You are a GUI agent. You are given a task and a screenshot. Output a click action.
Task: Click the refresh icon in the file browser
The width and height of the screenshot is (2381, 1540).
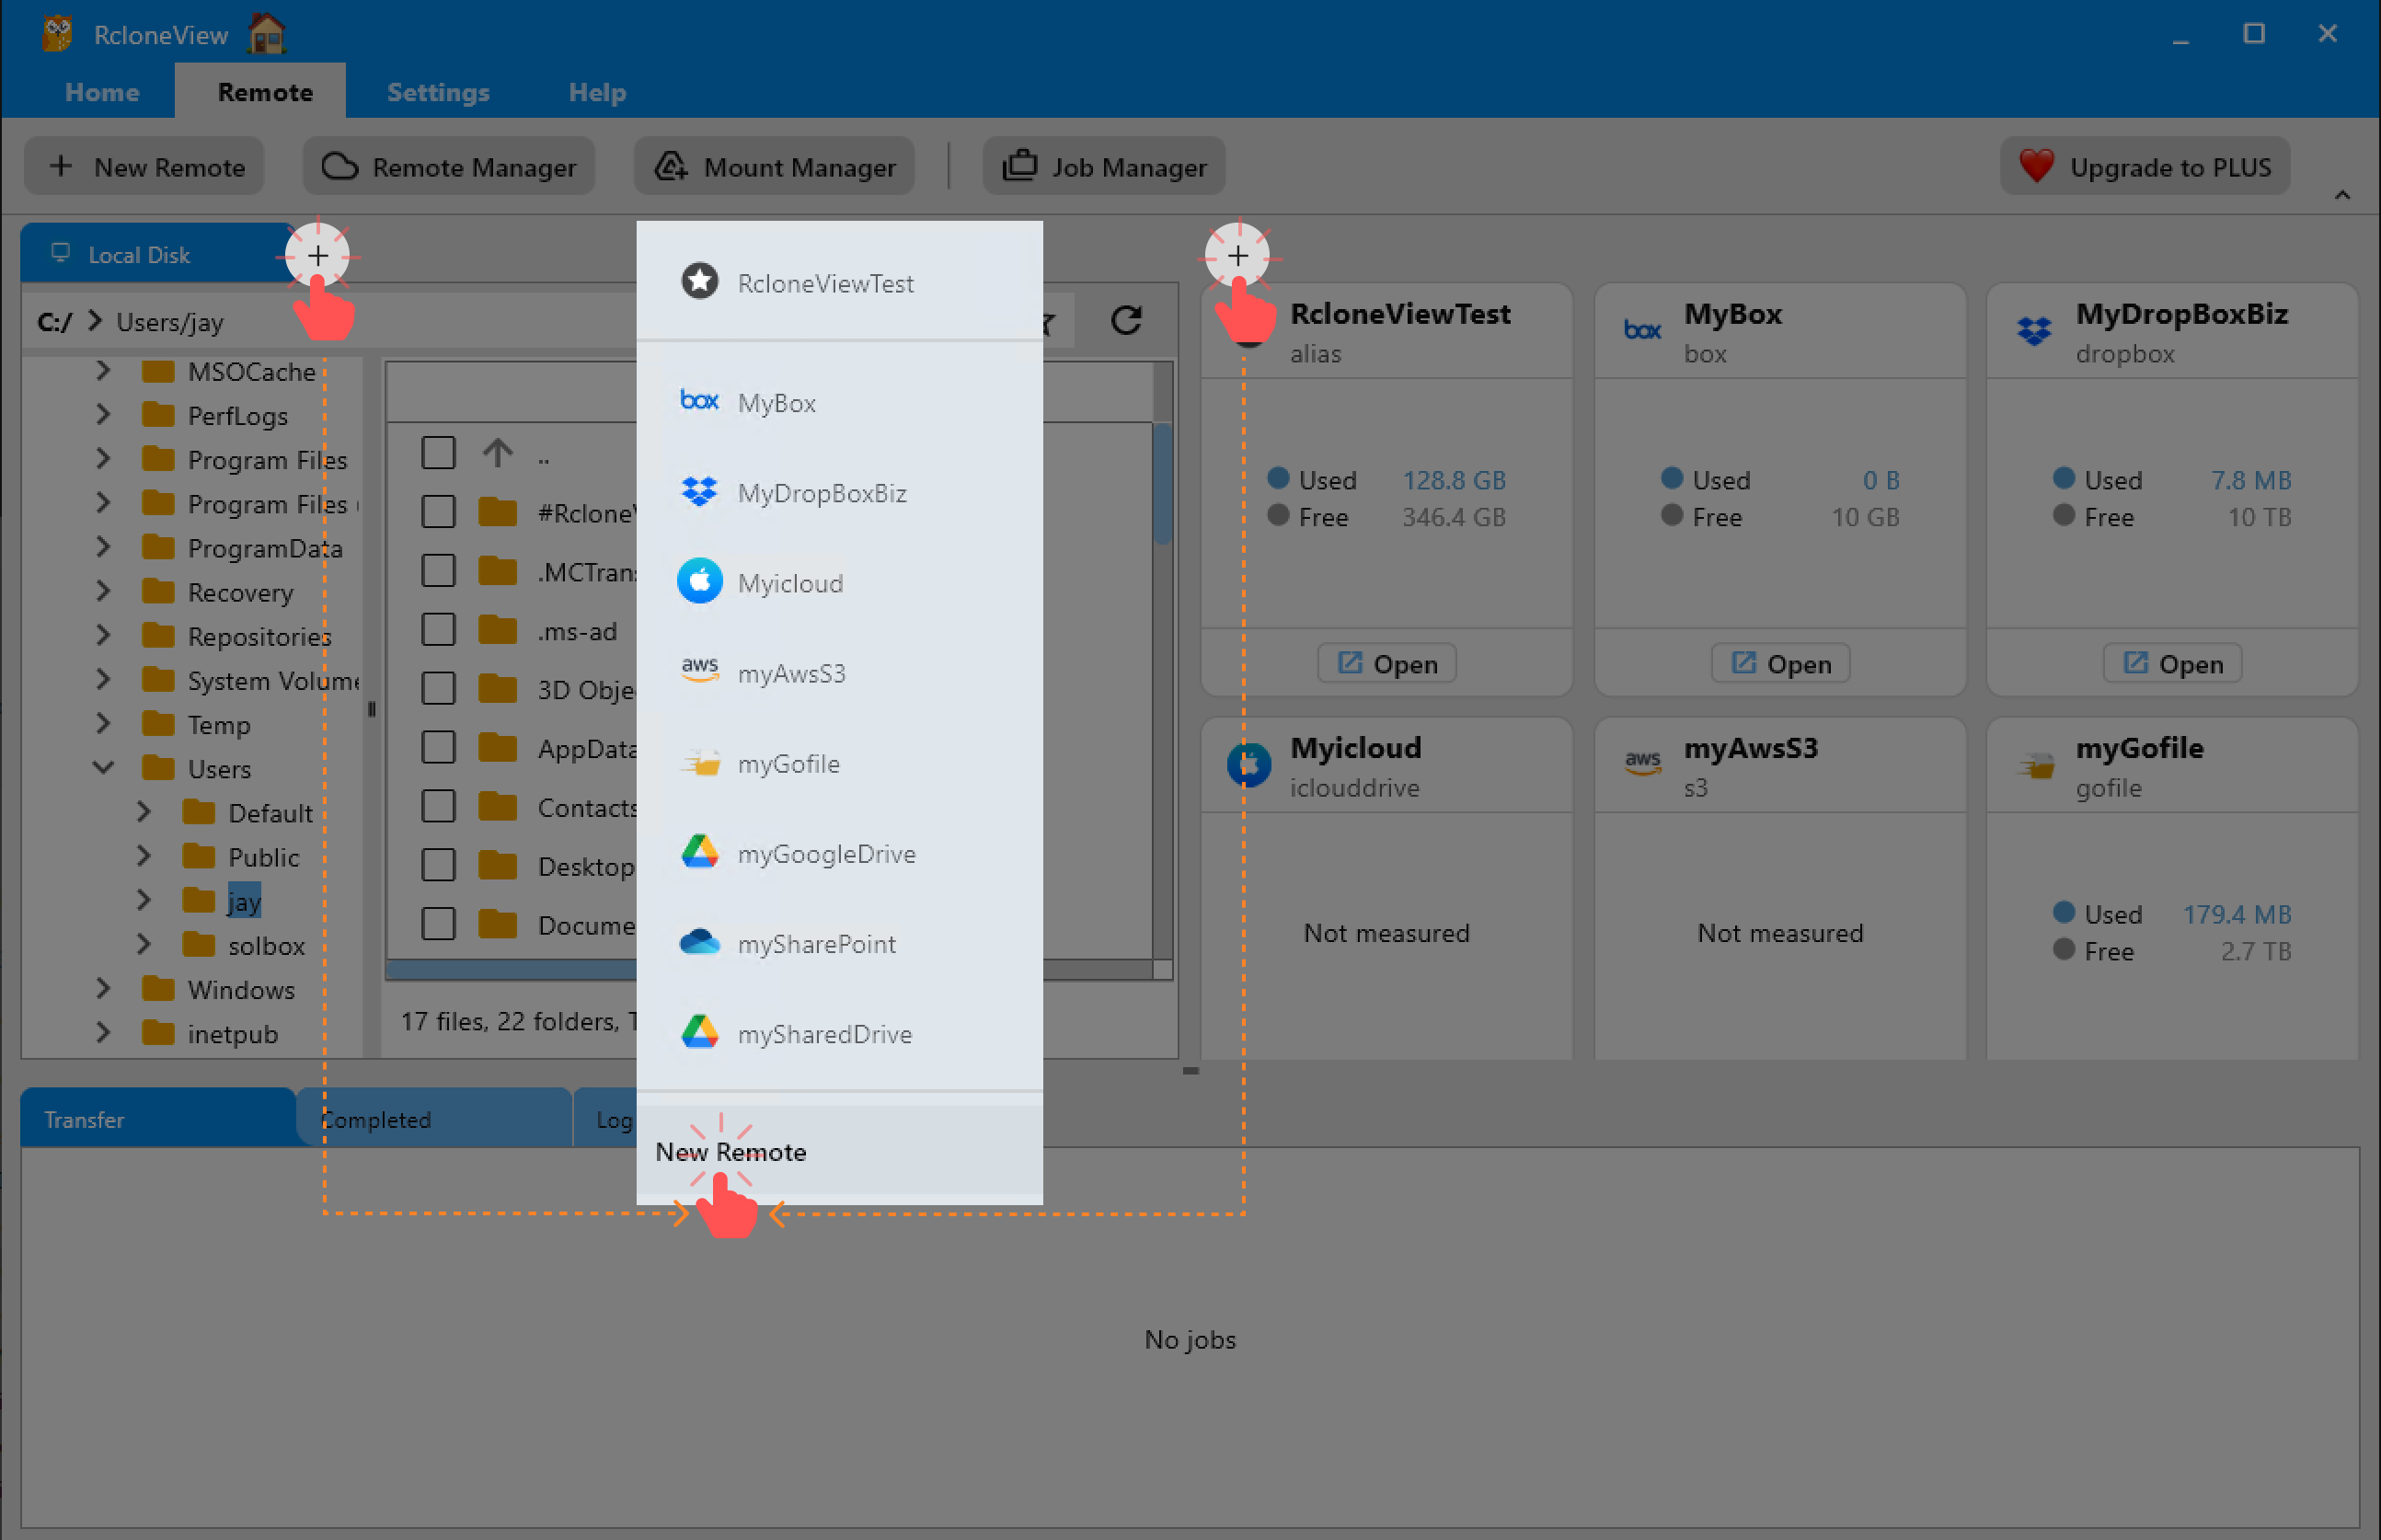[1129, 320]
